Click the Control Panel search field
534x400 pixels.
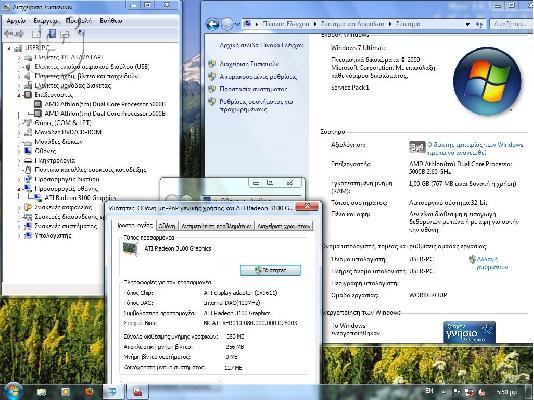[511, 24]
